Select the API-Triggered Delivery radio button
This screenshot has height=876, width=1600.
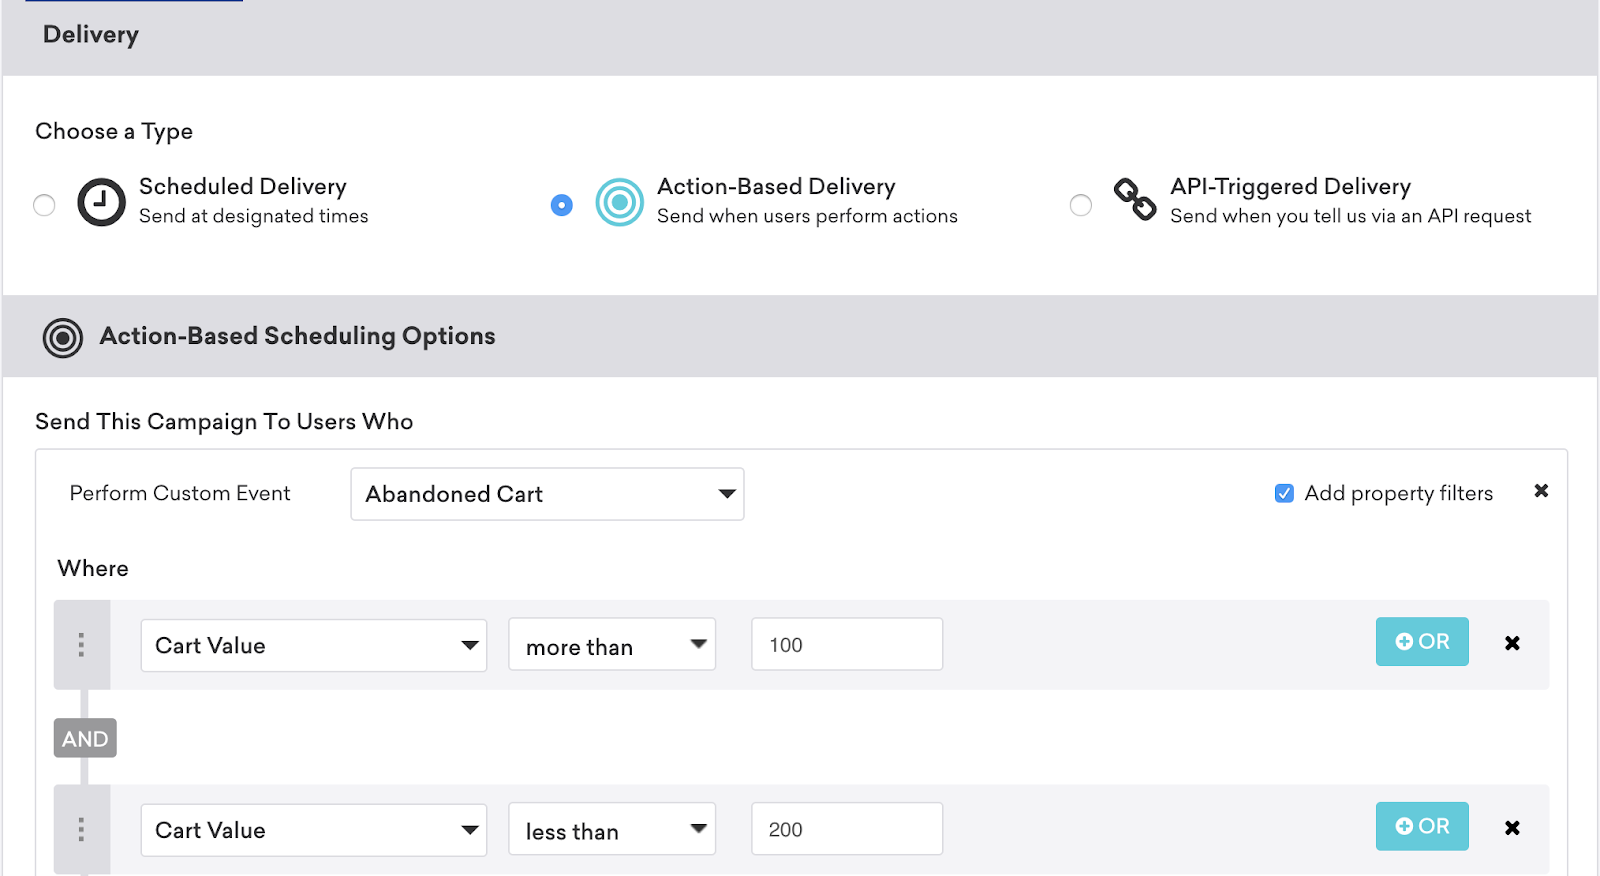tap(1081, 205)
